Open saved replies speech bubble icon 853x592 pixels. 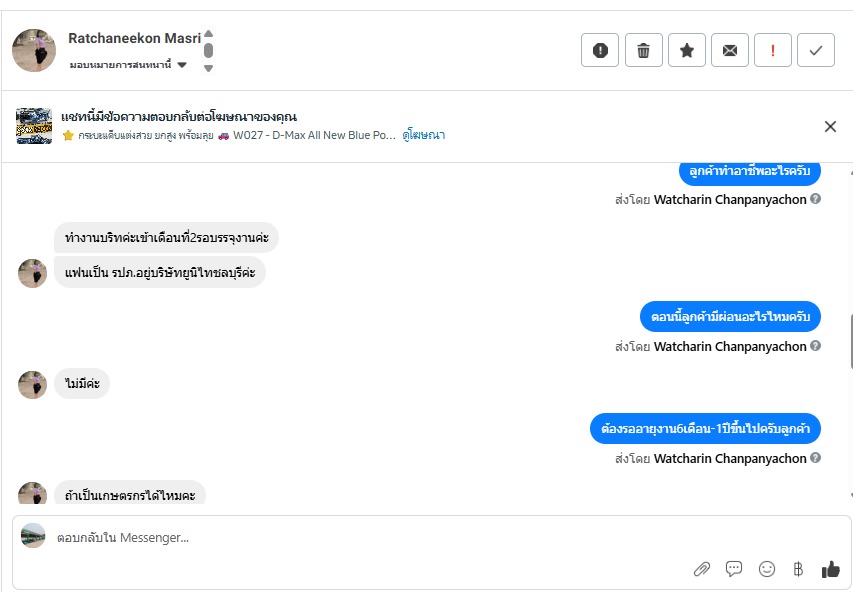coord(734,569)
